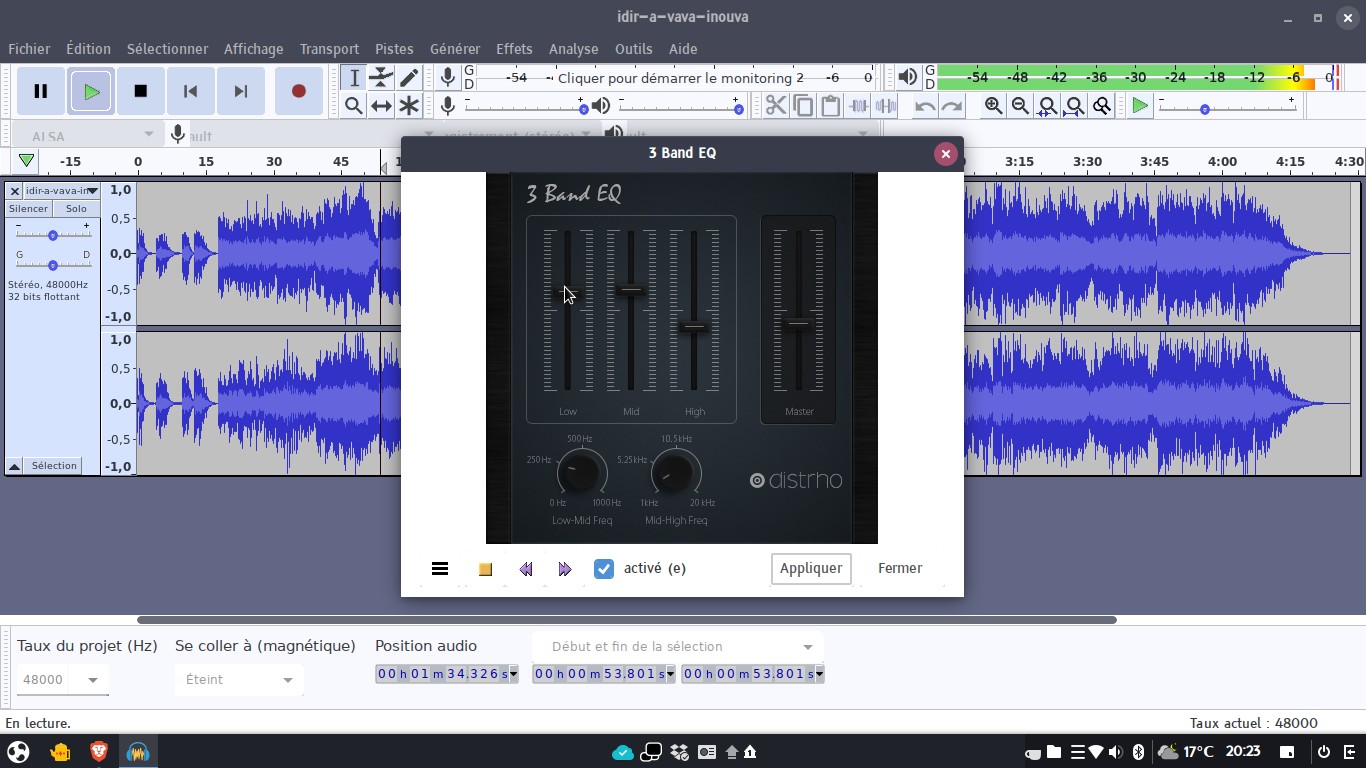Open the Générer menu
The image size is (1366, 768).
pos(454,49)
